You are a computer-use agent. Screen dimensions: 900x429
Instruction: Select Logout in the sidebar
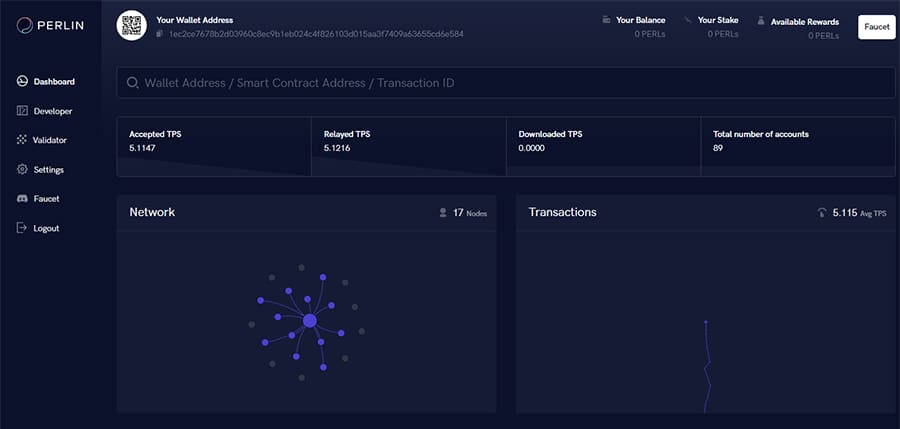[46, 228]
